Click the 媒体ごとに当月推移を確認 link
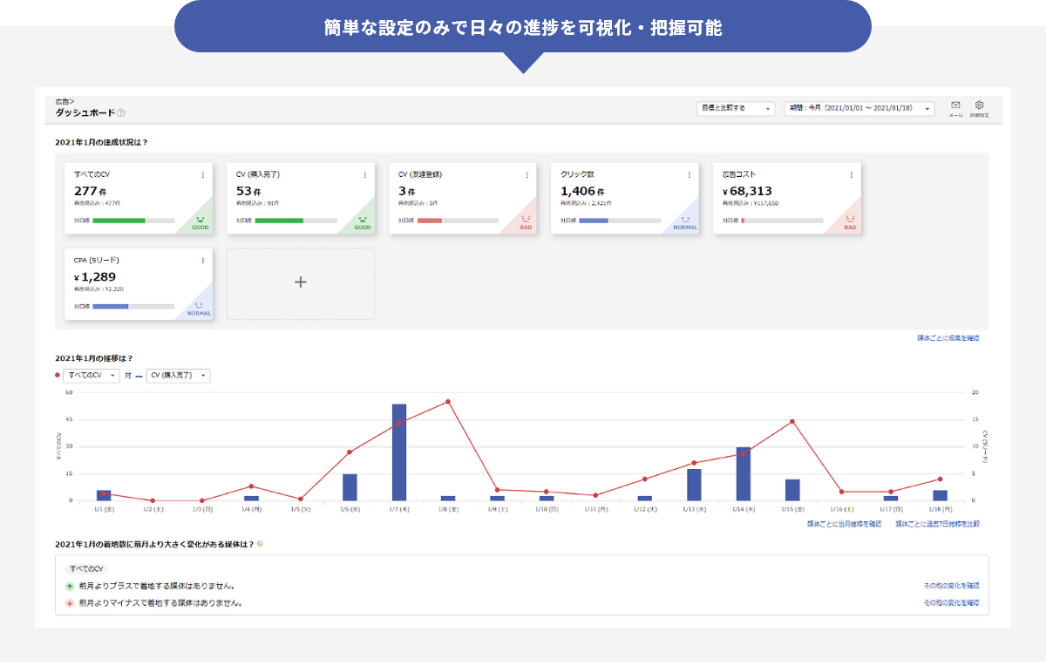1046x662 pixels. [x=844, y=524]
